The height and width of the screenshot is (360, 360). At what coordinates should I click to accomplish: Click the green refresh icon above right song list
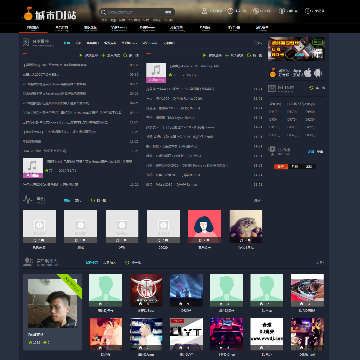(x=249, y=55)
